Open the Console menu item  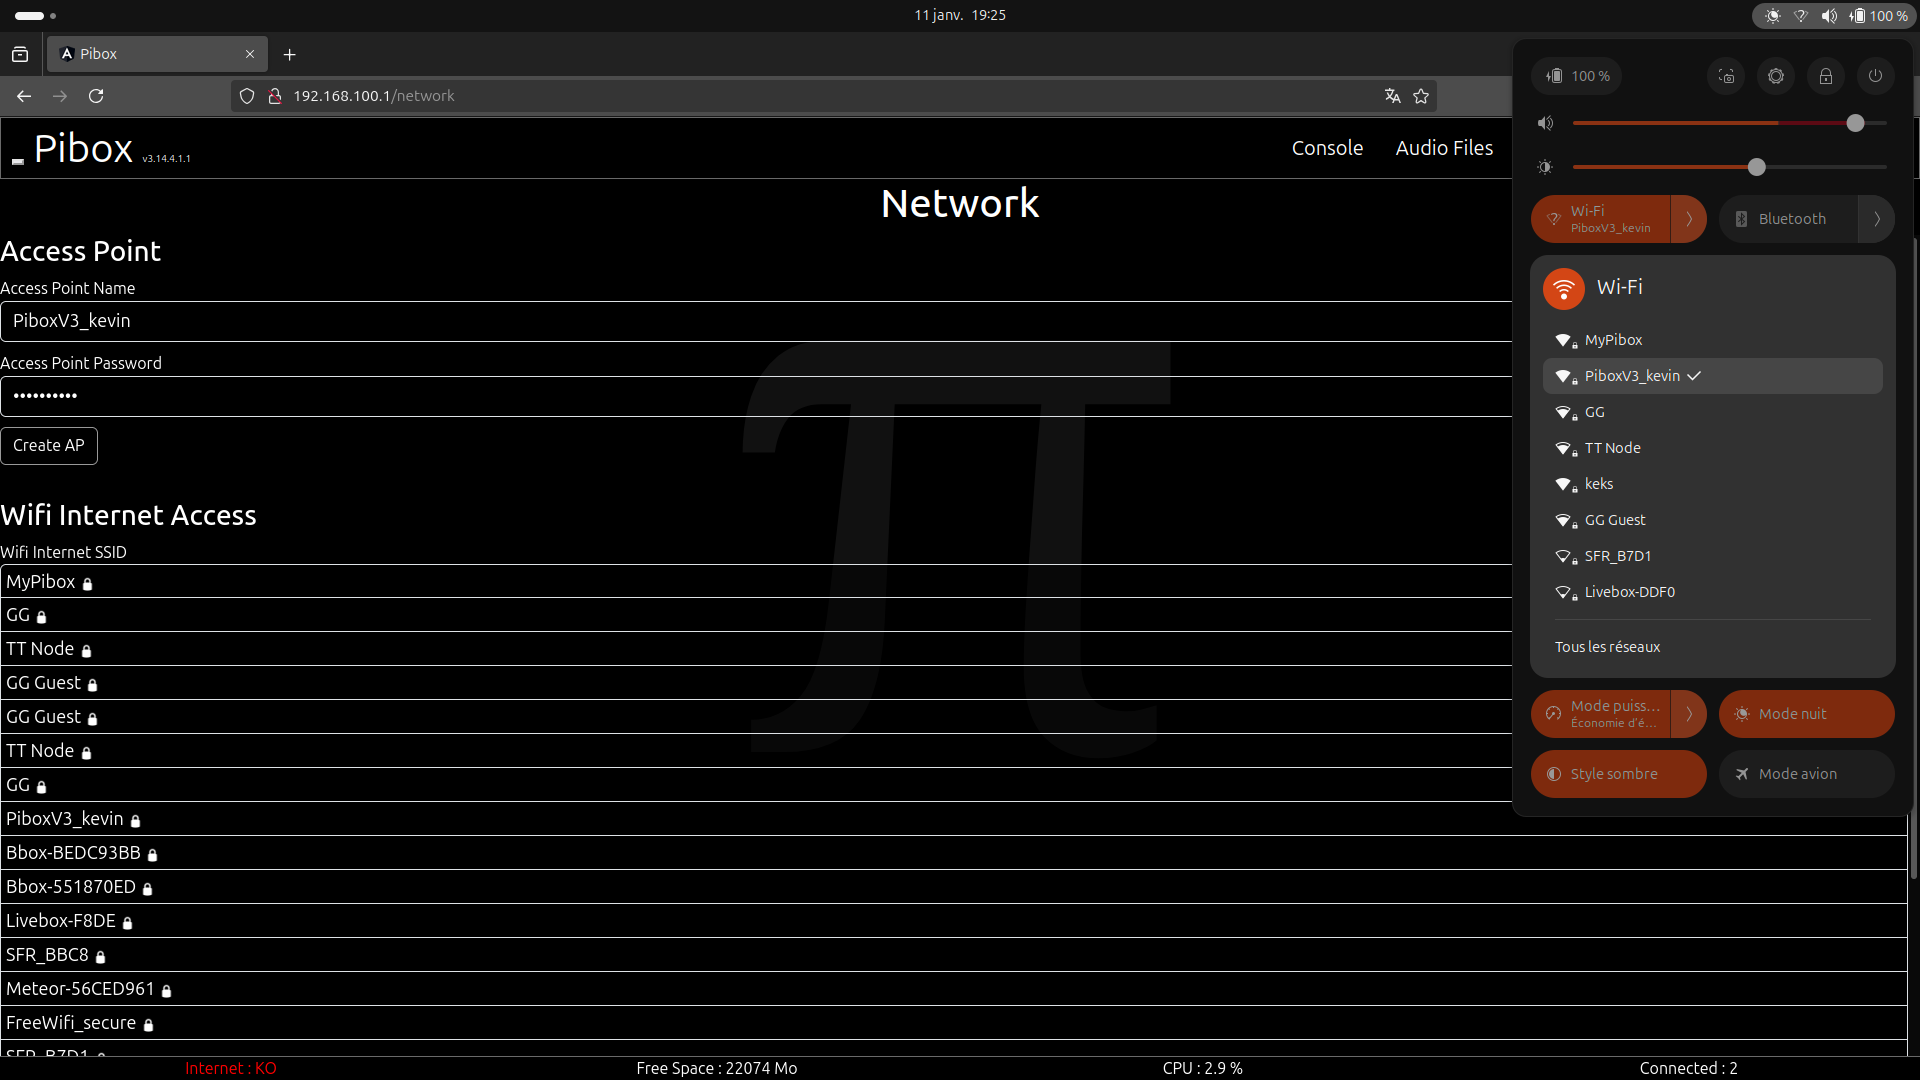pyautogui.click(x=1327, y=148)
